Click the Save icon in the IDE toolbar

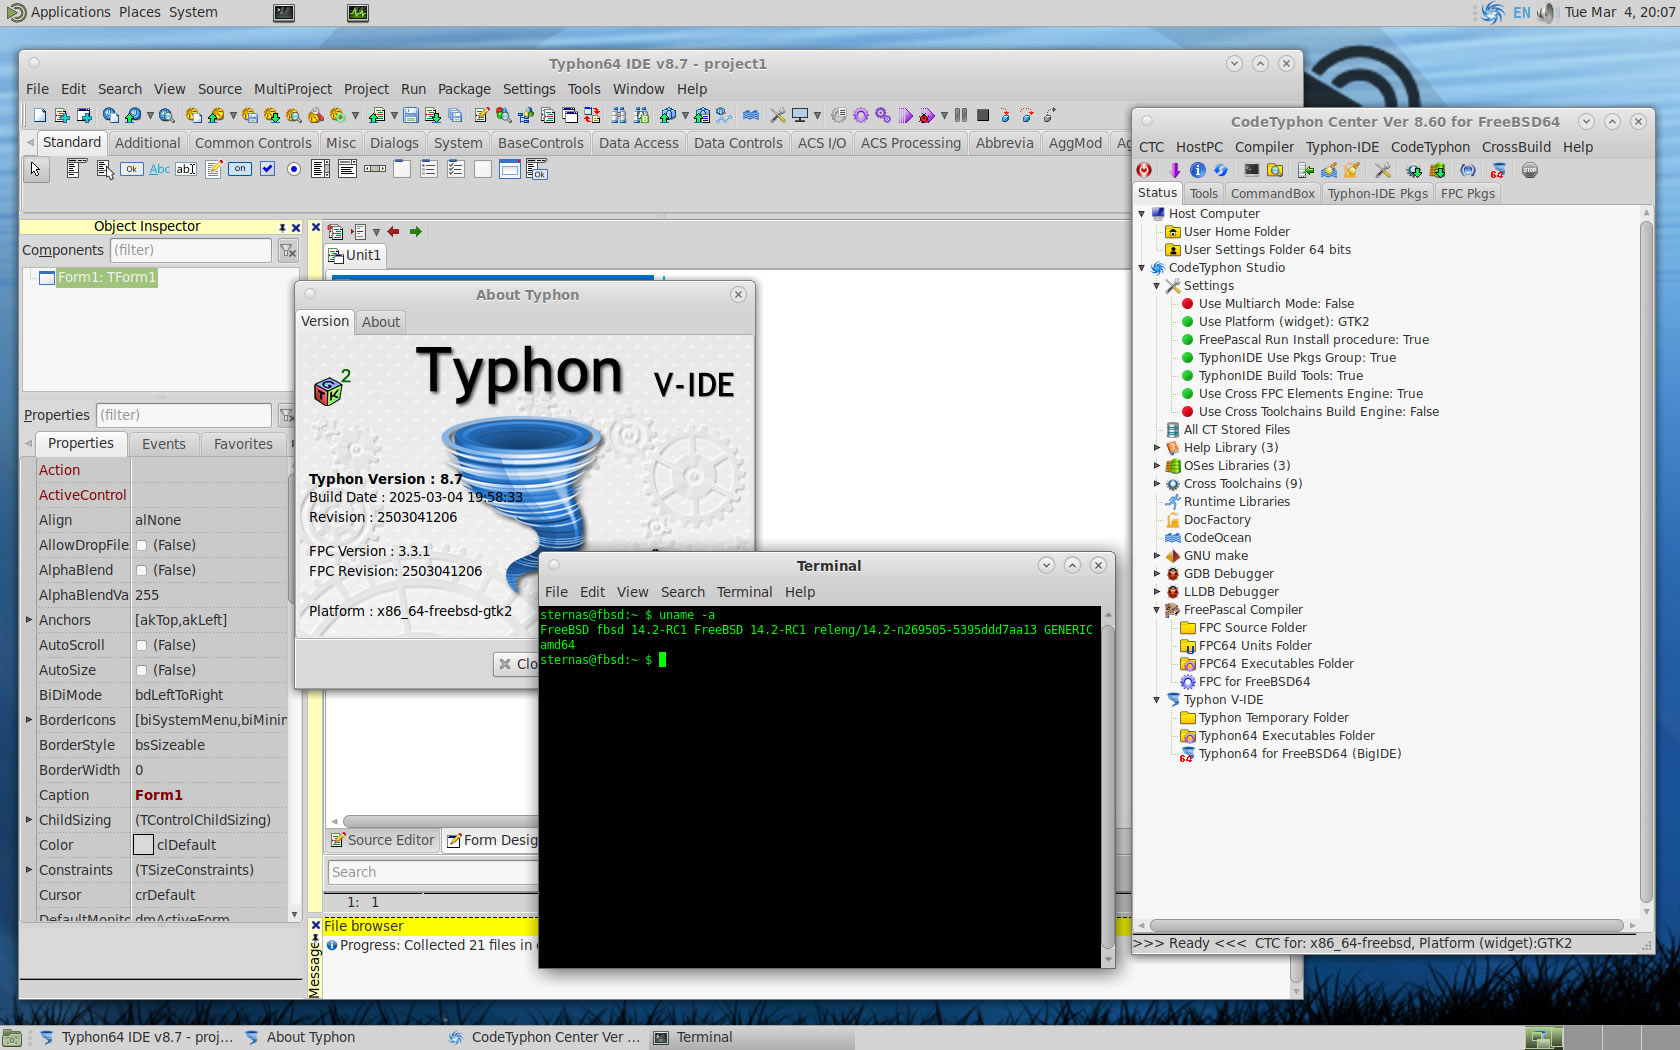(410, 115)
